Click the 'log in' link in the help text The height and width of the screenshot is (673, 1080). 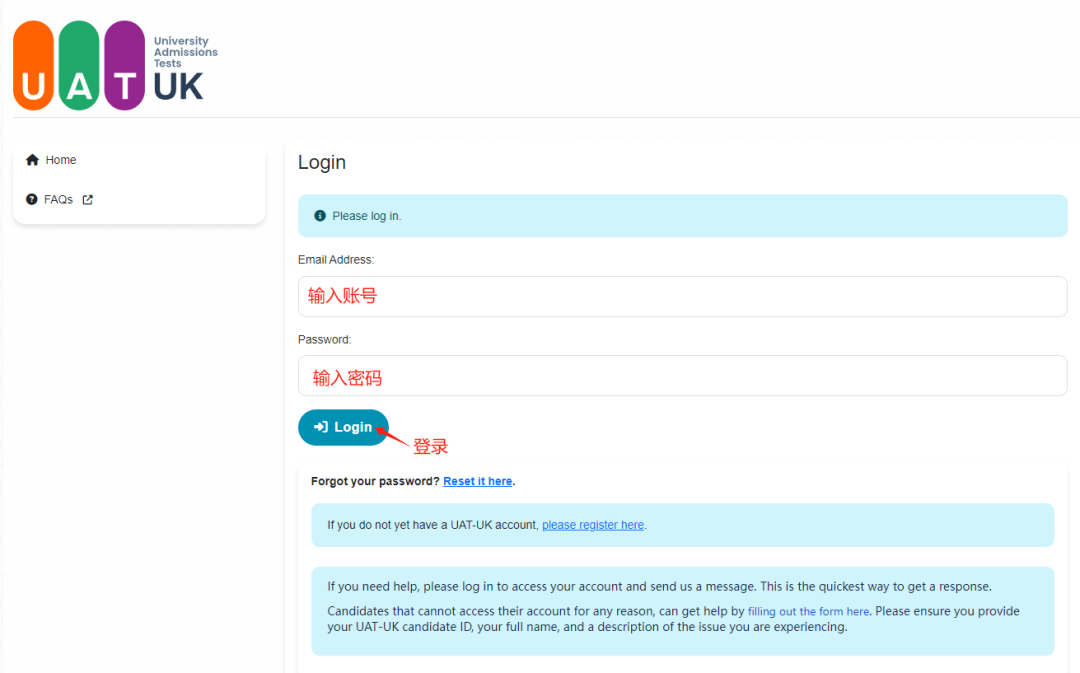(x=477, y=587)
